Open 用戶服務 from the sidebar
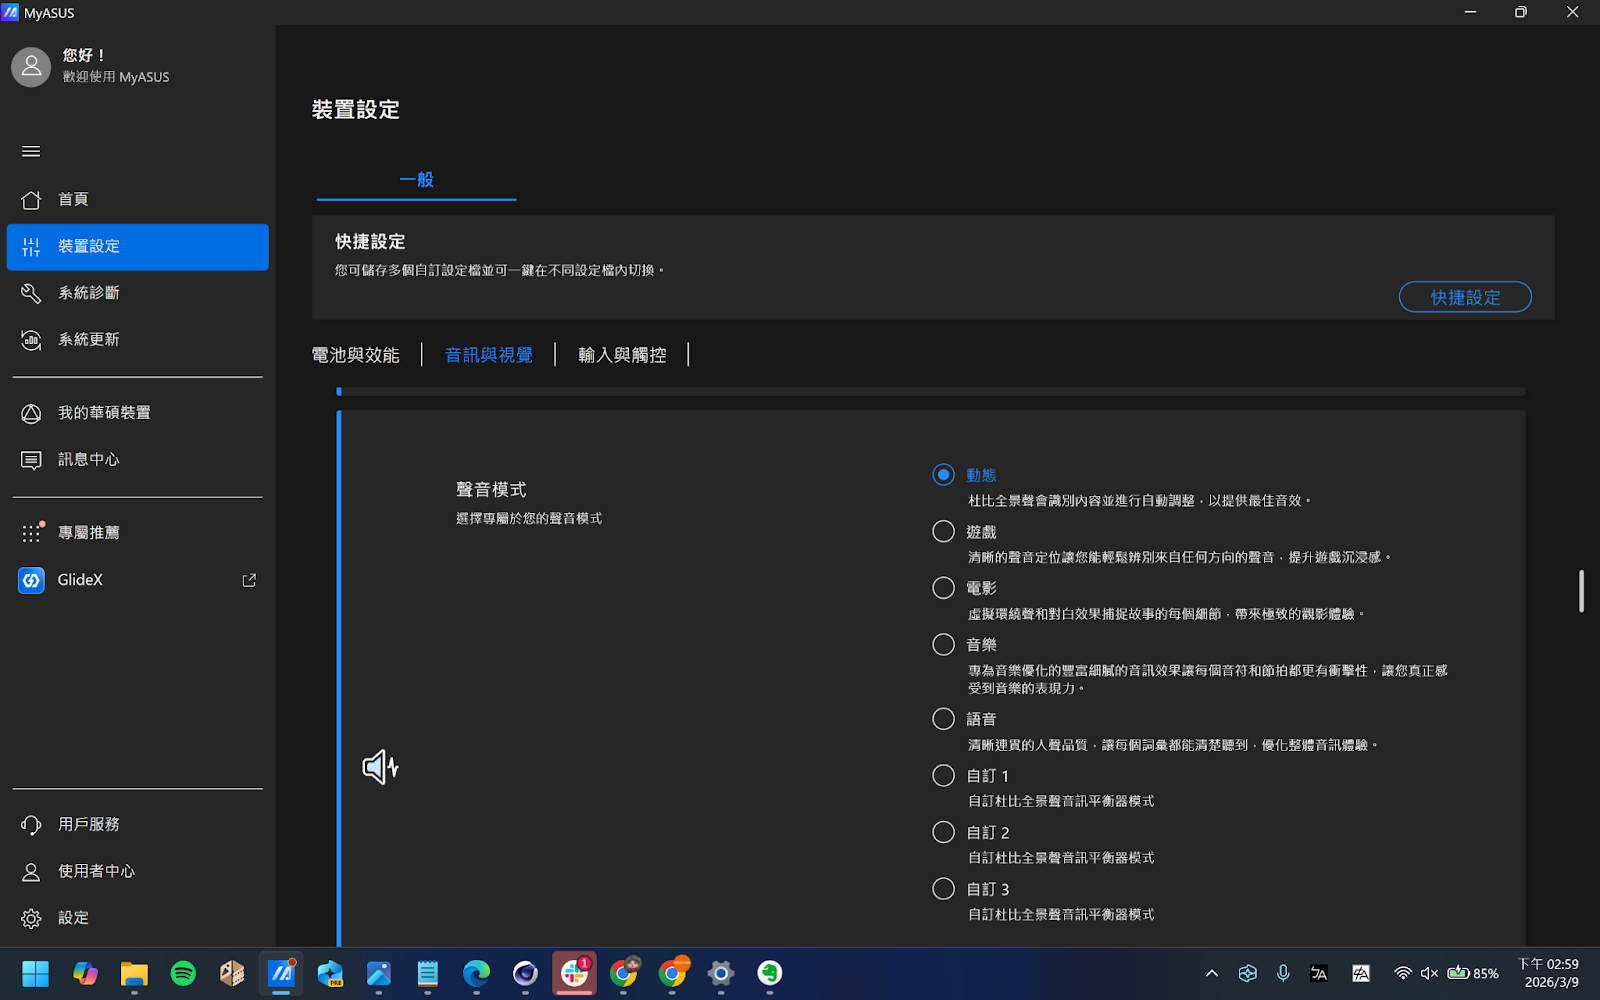 pos(88,824)
